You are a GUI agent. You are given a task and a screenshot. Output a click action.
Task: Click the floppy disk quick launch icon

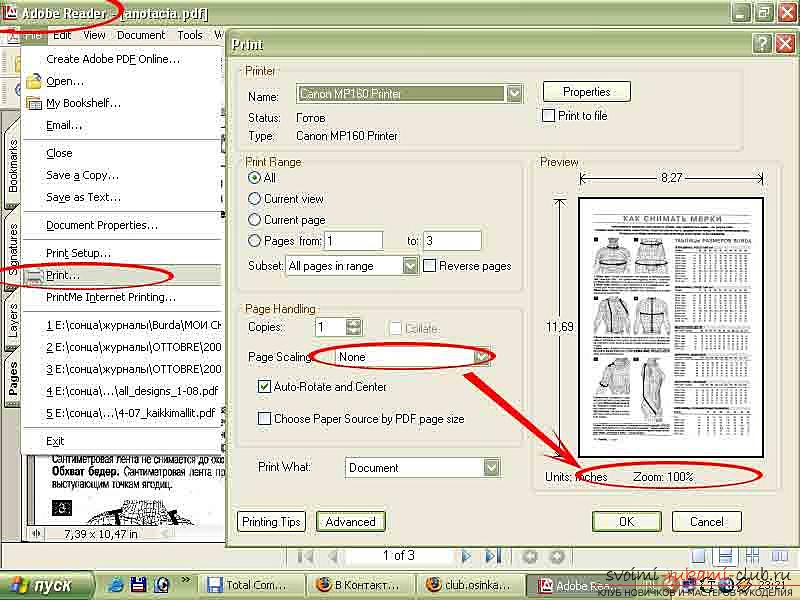[x=139, y=585]
